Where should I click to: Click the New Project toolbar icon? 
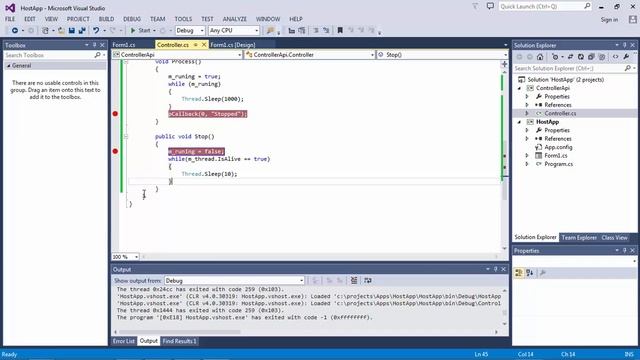pos(45,31)
